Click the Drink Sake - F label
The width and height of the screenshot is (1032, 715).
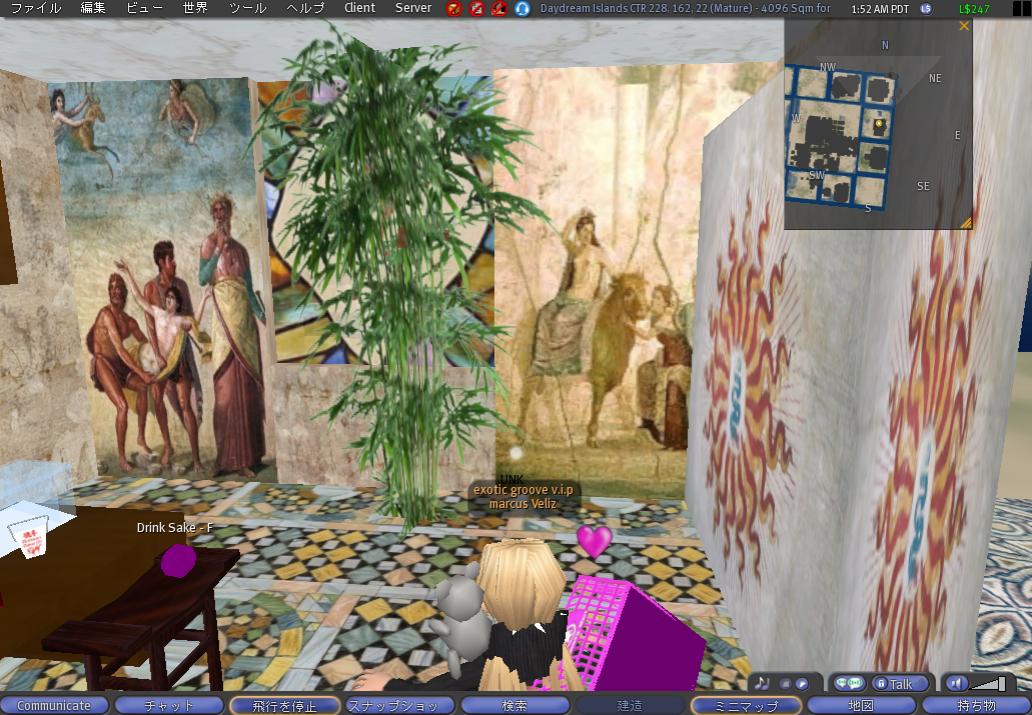click(x=174, y=527)
